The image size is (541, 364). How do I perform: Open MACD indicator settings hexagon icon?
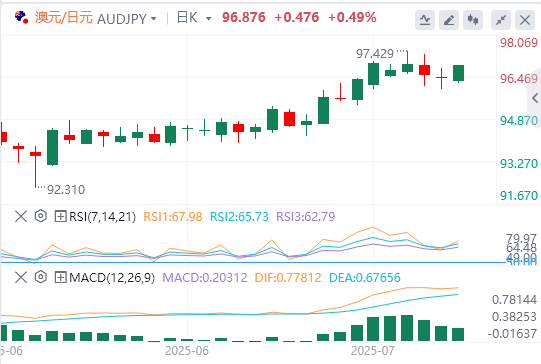click(x=41, y=277)
